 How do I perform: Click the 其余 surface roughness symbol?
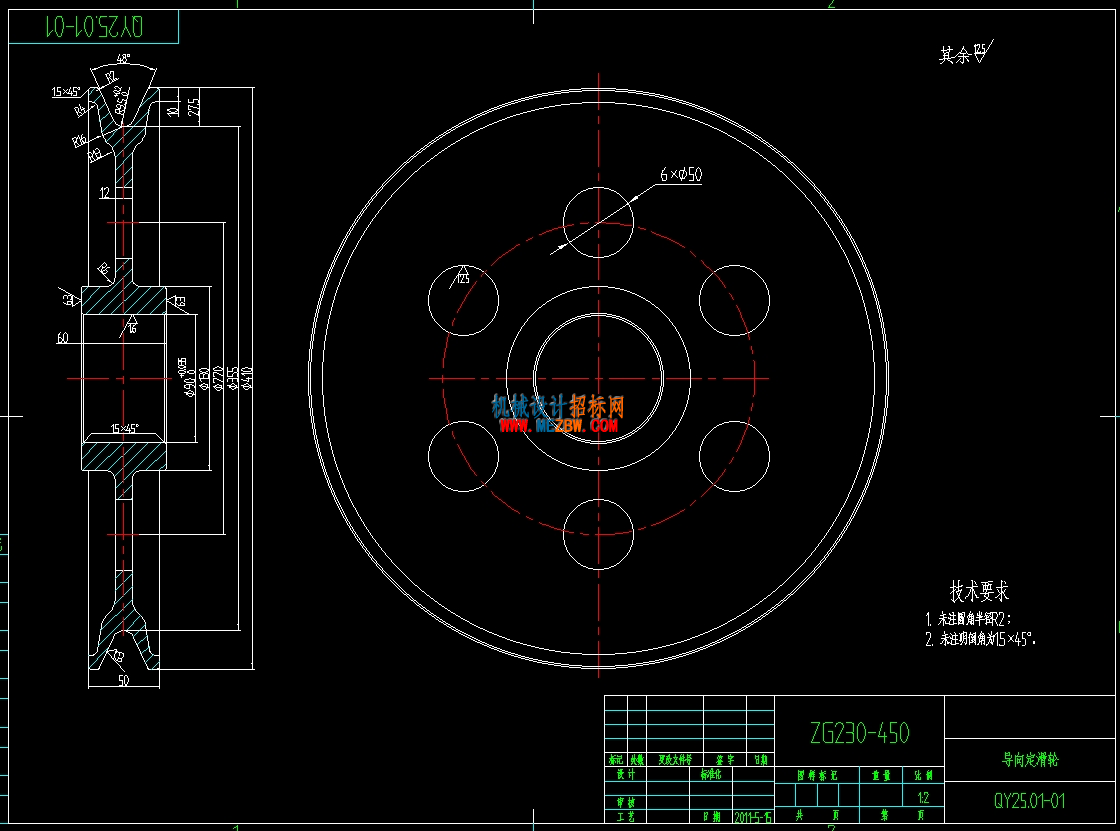pyautogui.click(x=966, y=53)
